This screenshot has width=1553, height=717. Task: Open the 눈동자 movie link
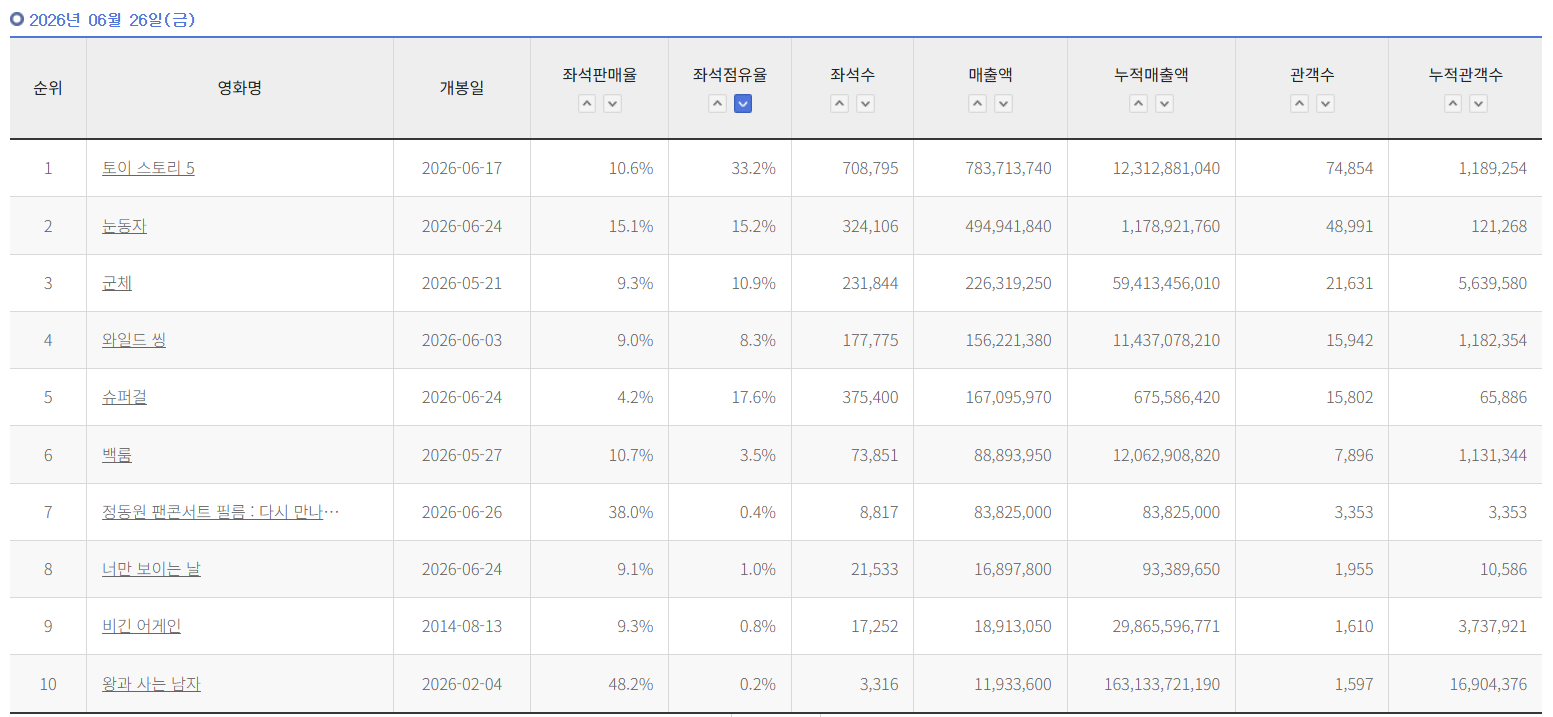pyautogui.click(x=124, y=226)
